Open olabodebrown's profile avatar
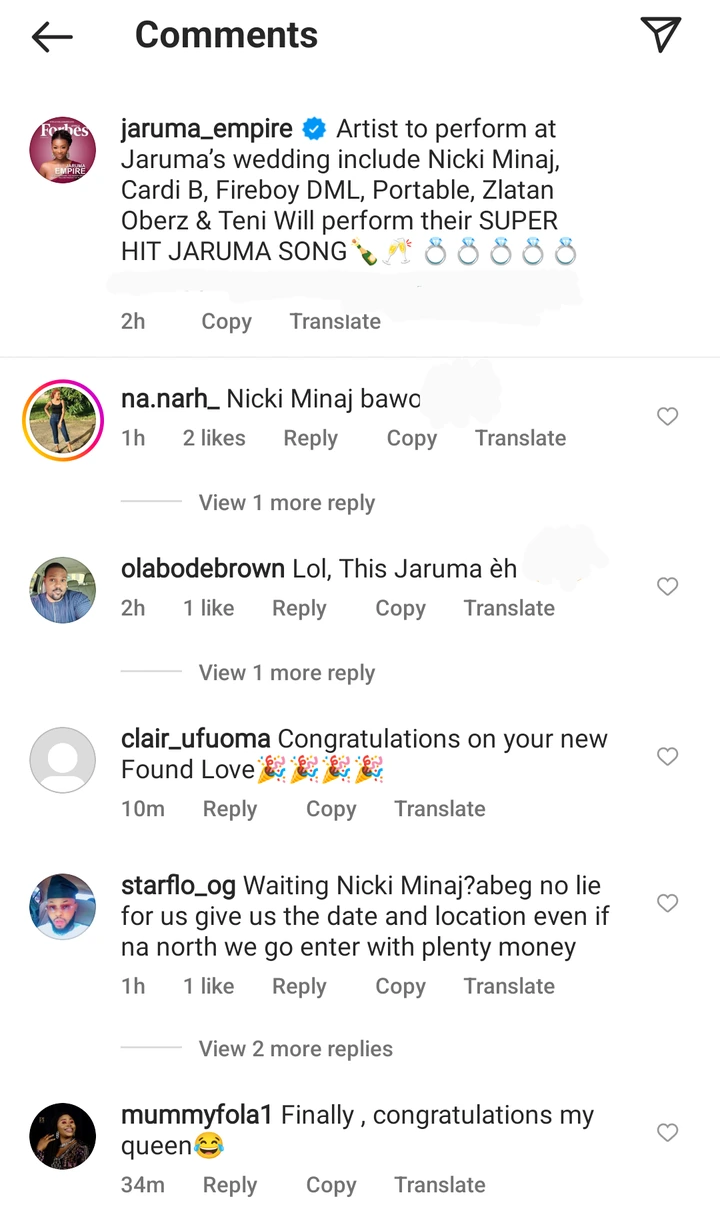The height and width of the screenshot is (1207, 720). tap(63, 590)
